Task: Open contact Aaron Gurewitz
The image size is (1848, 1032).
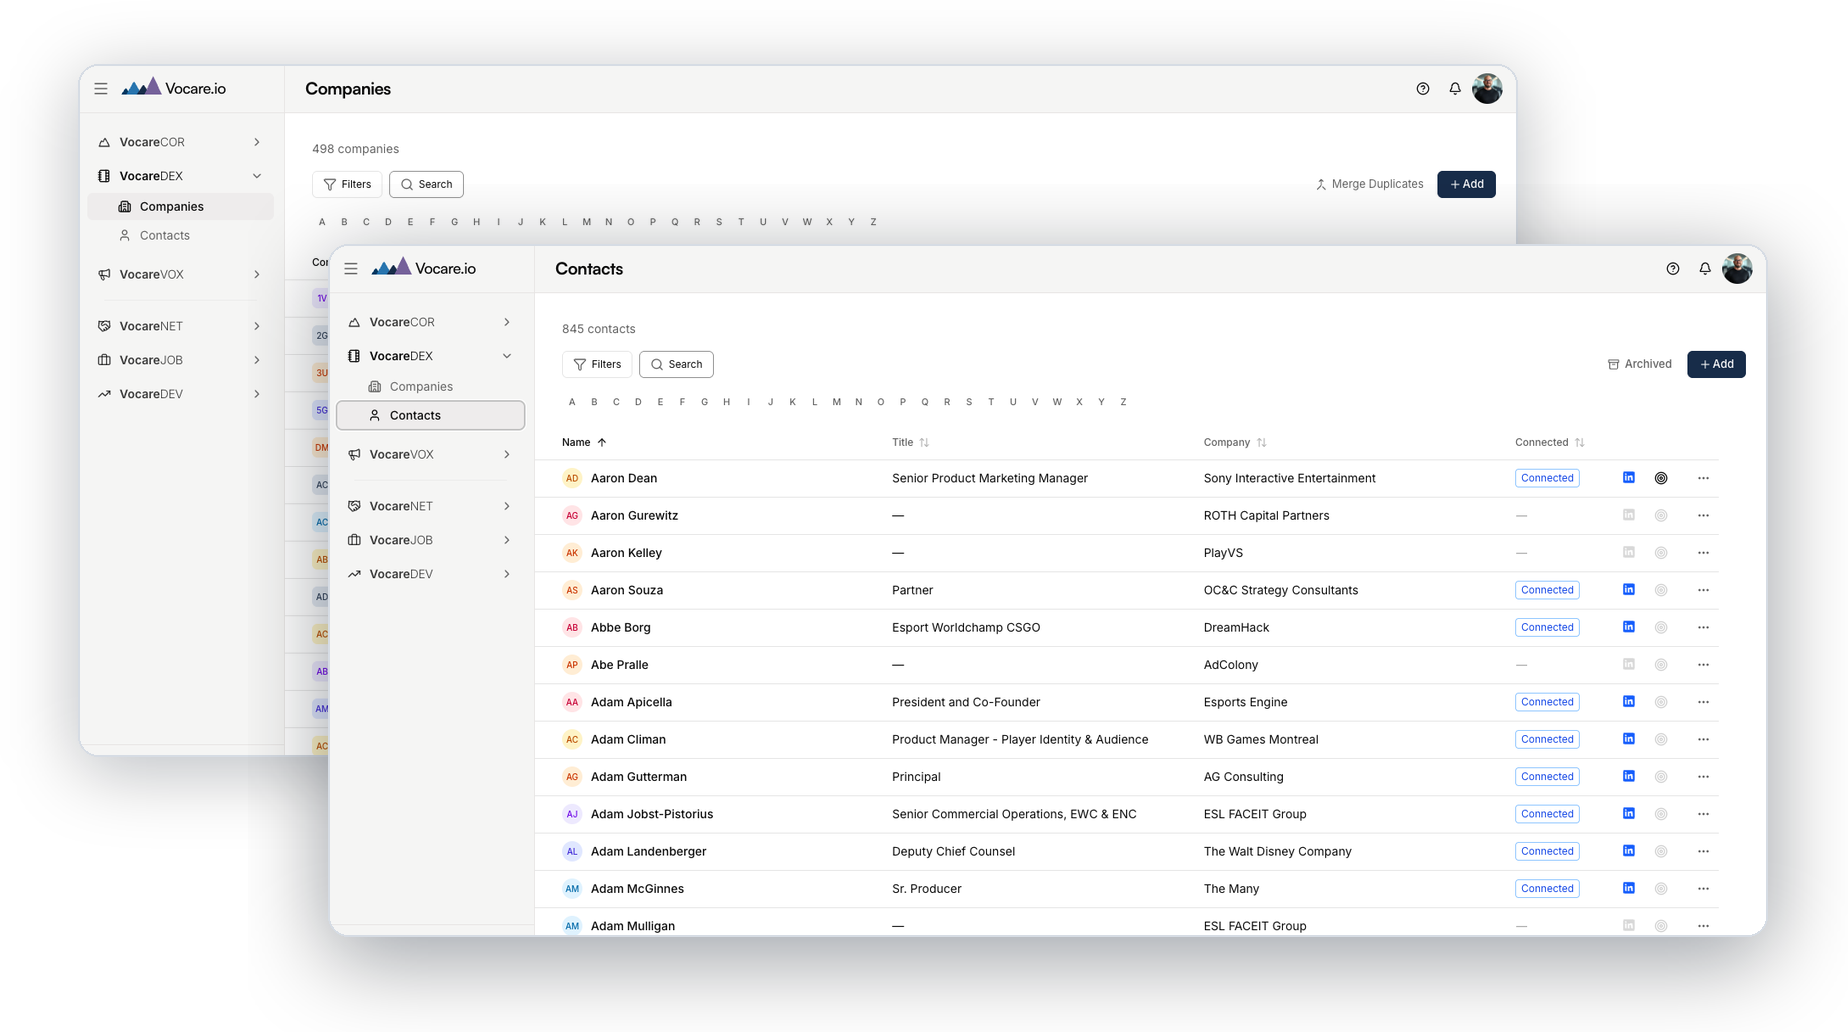Action: (x=634, y=515)
